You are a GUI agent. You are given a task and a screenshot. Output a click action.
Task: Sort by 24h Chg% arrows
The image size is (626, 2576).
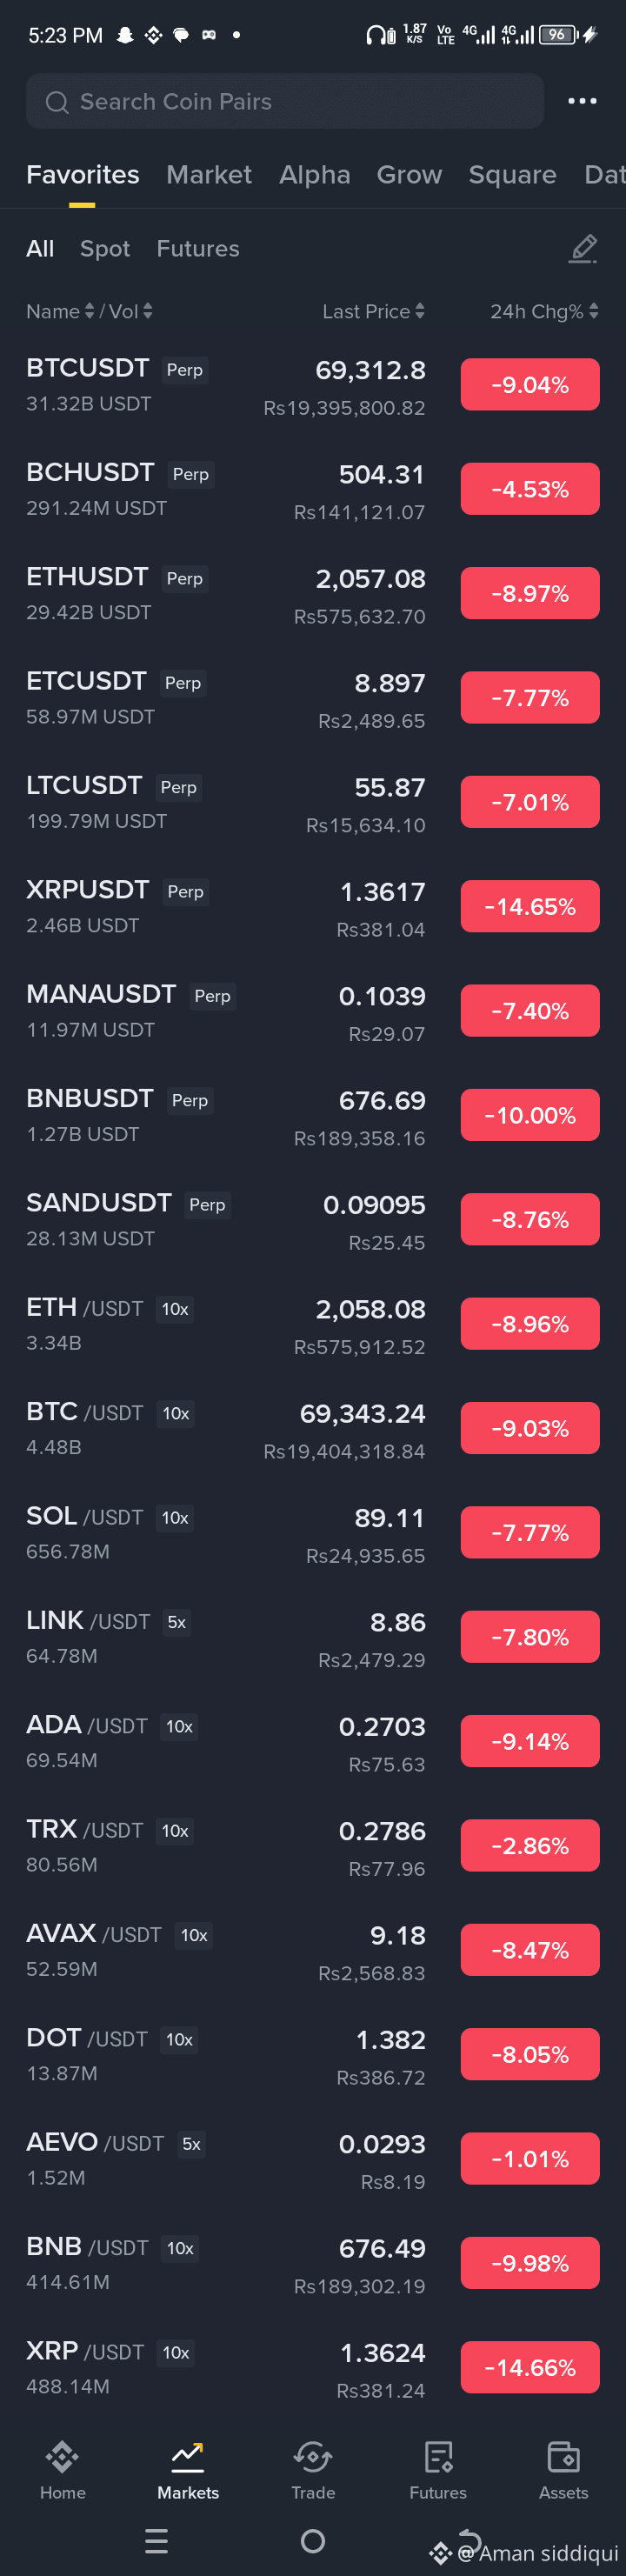pyautogui.click(x=594, y=311)
